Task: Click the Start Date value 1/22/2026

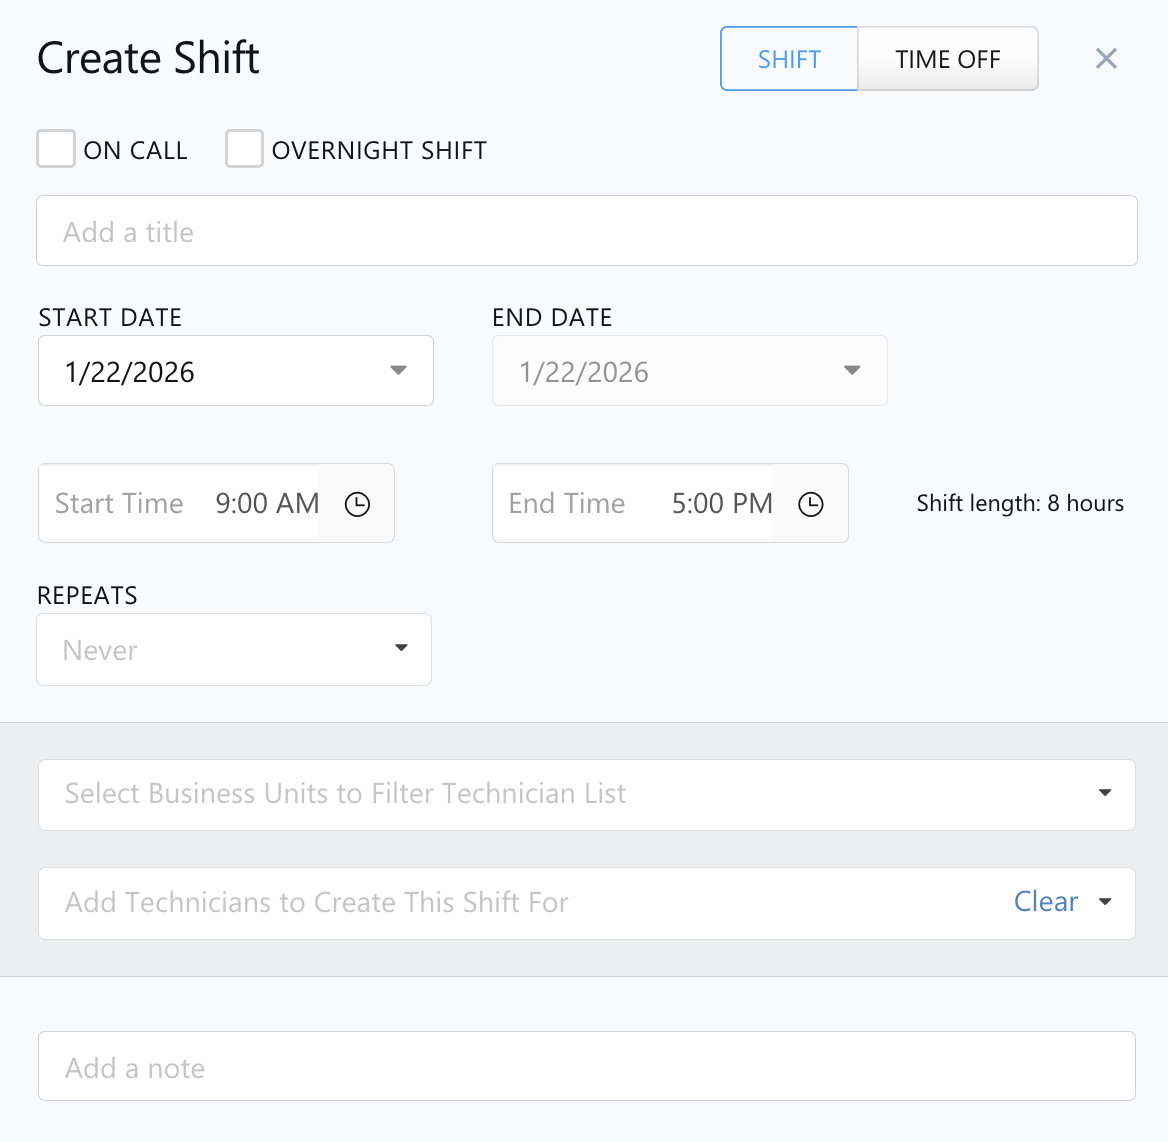Action: click(x=130, y=372)
